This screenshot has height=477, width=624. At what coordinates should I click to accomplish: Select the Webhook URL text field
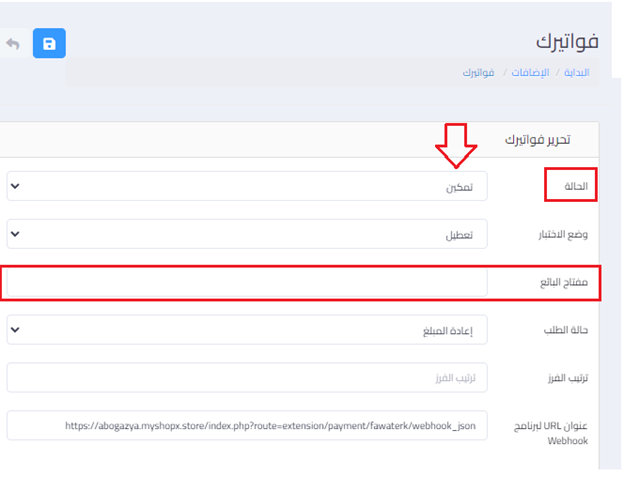click(x=247, y=425)
